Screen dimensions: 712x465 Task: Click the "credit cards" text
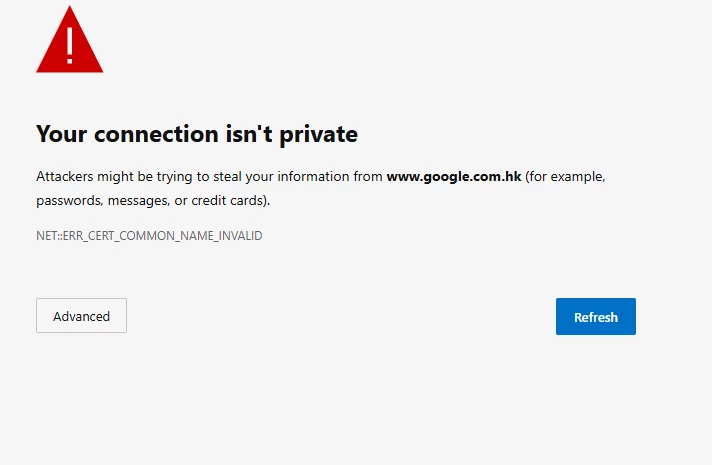click(x=227, y=200)
